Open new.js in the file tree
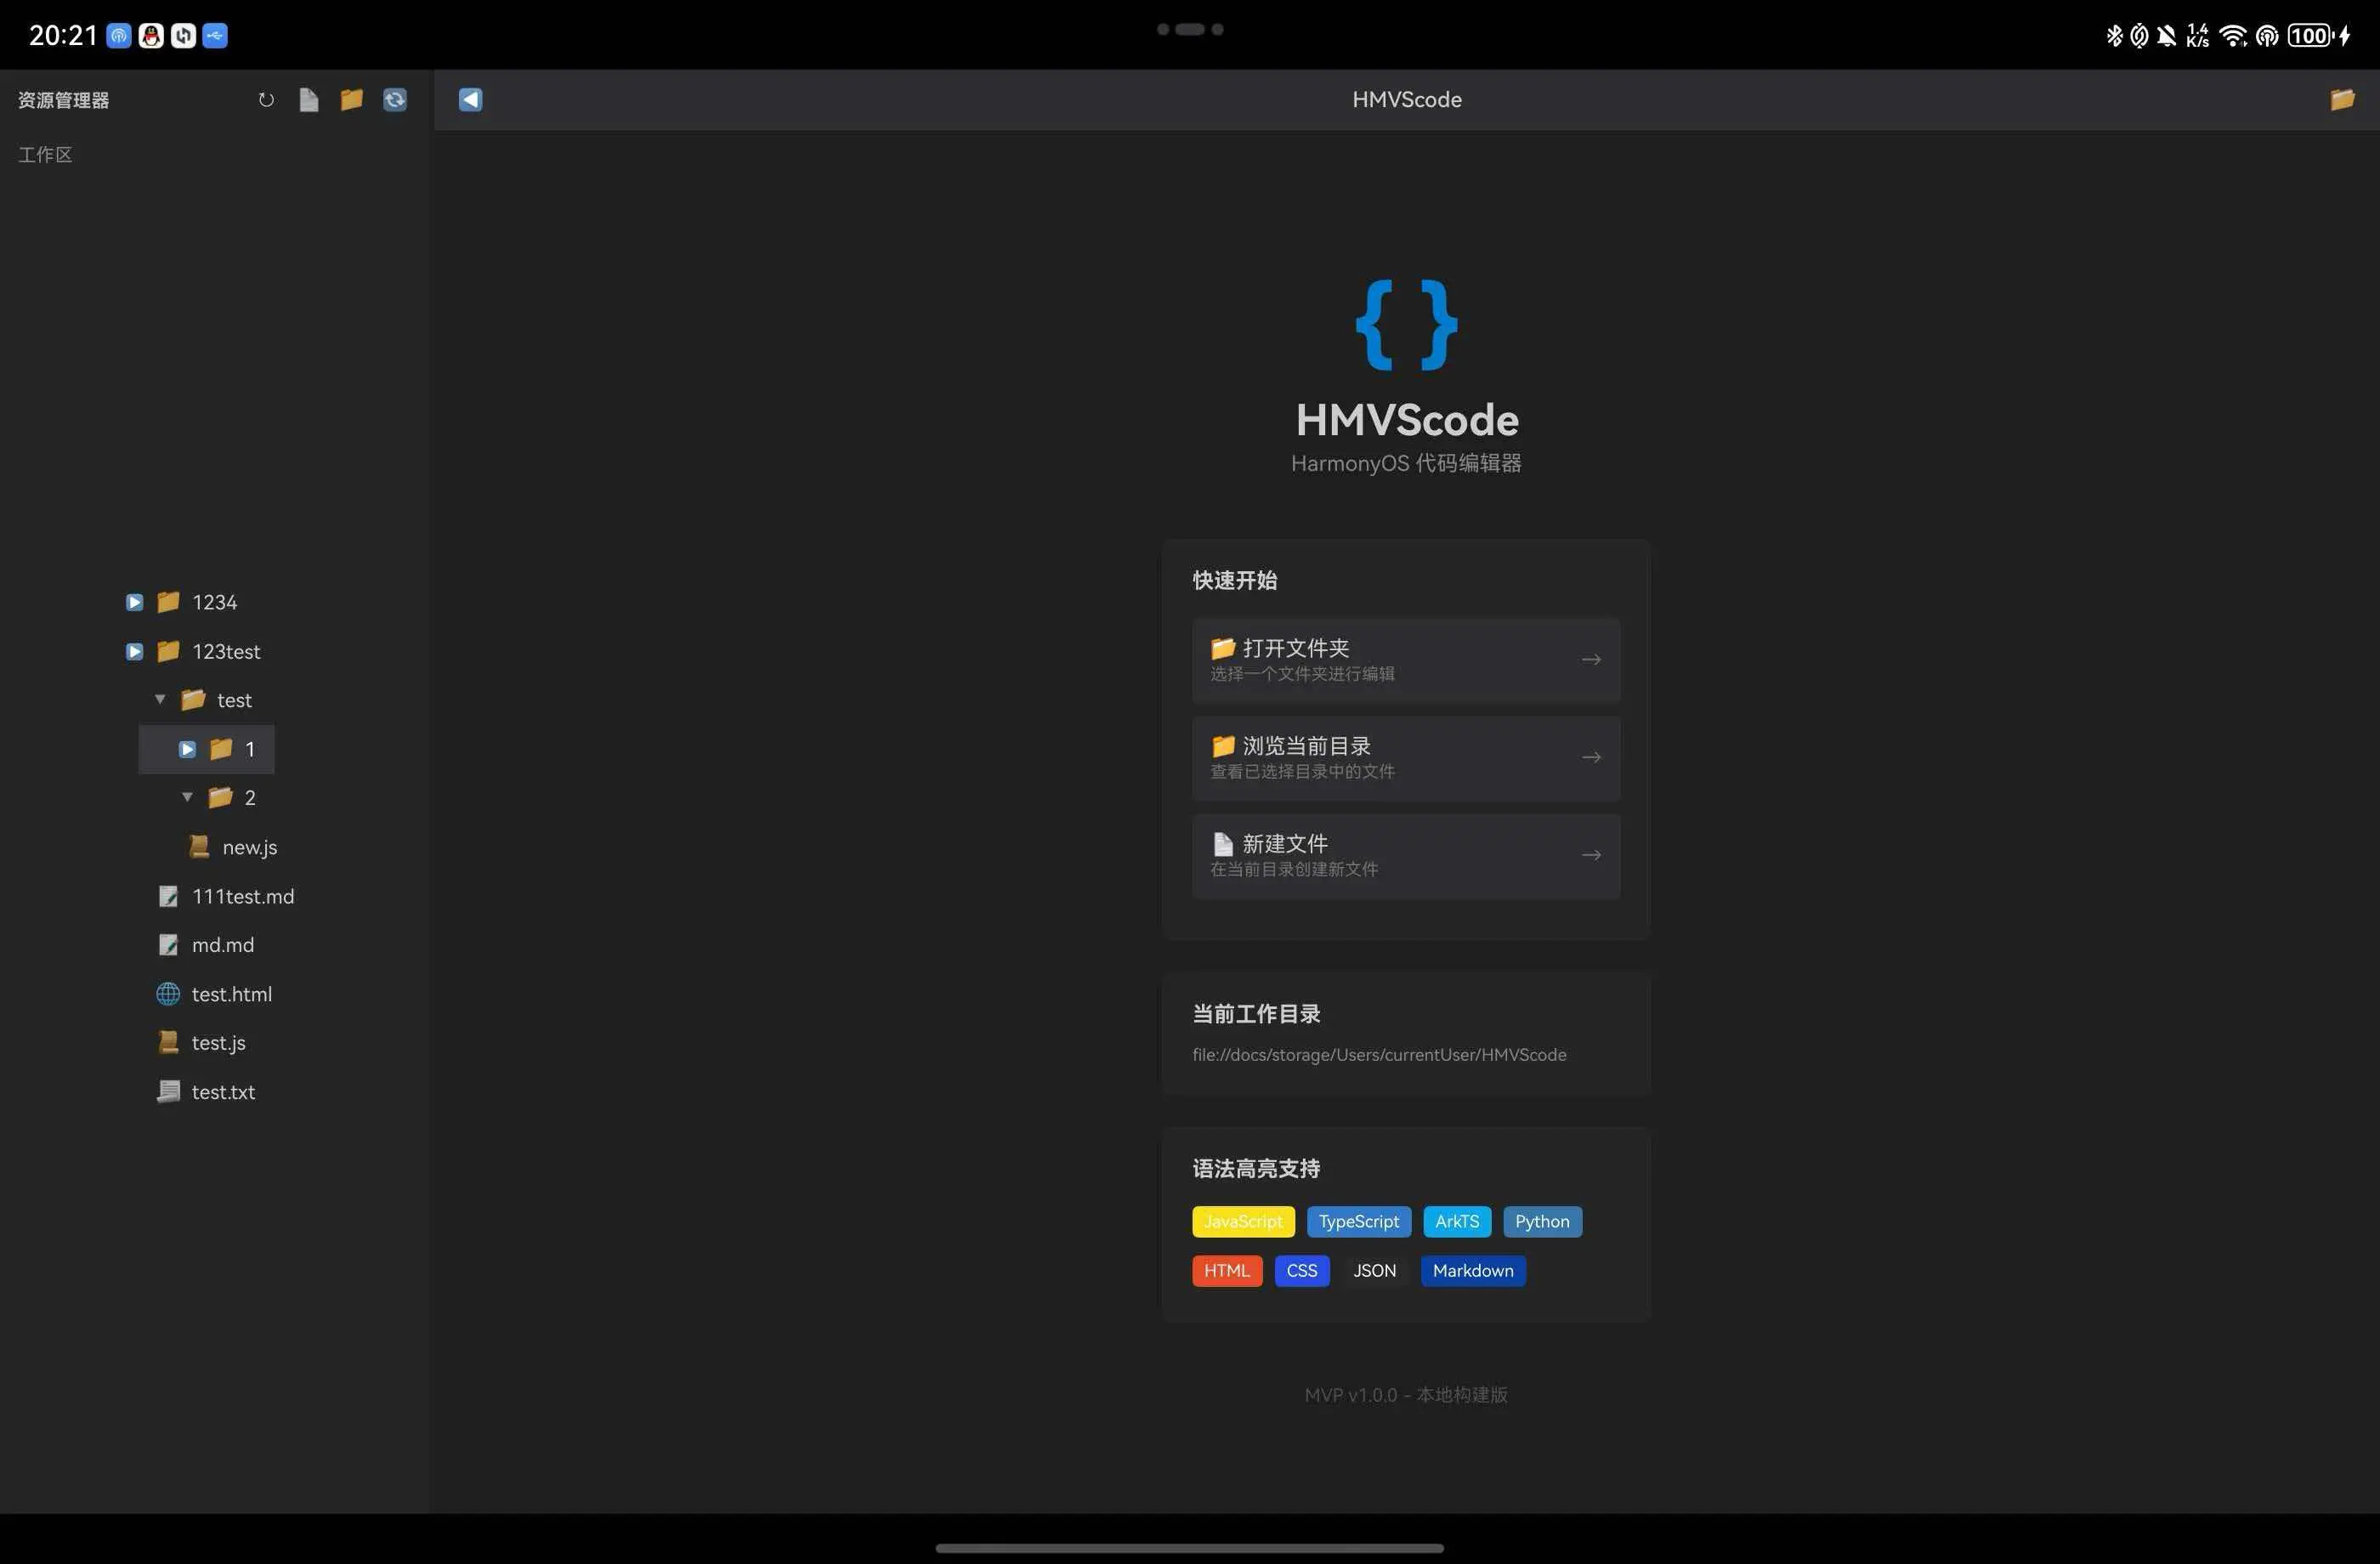Screen dimensions: 2380x1564 coord(249,847)
